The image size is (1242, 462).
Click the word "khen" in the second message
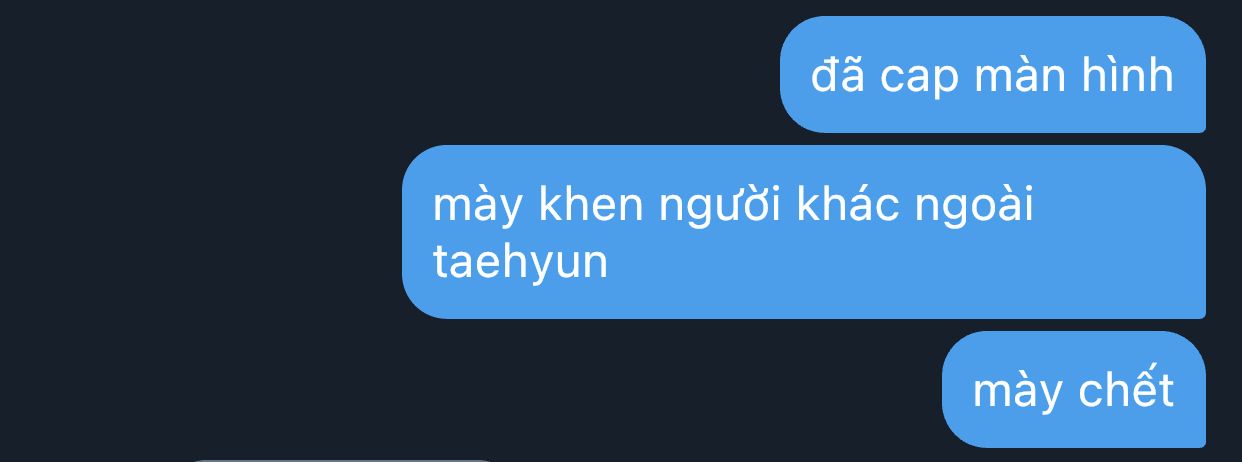(x=591, y=205)
